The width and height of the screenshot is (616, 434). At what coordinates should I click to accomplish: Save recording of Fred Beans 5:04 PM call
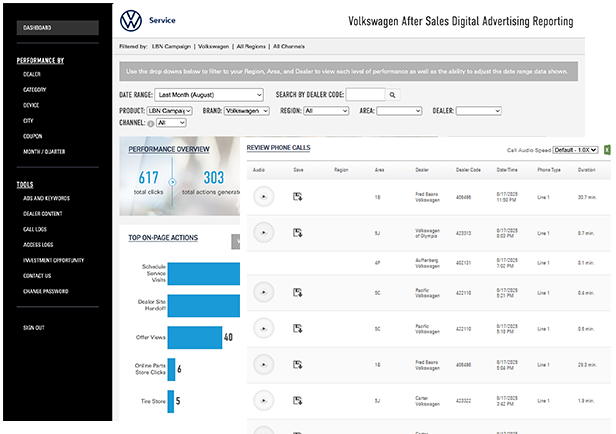297,364
